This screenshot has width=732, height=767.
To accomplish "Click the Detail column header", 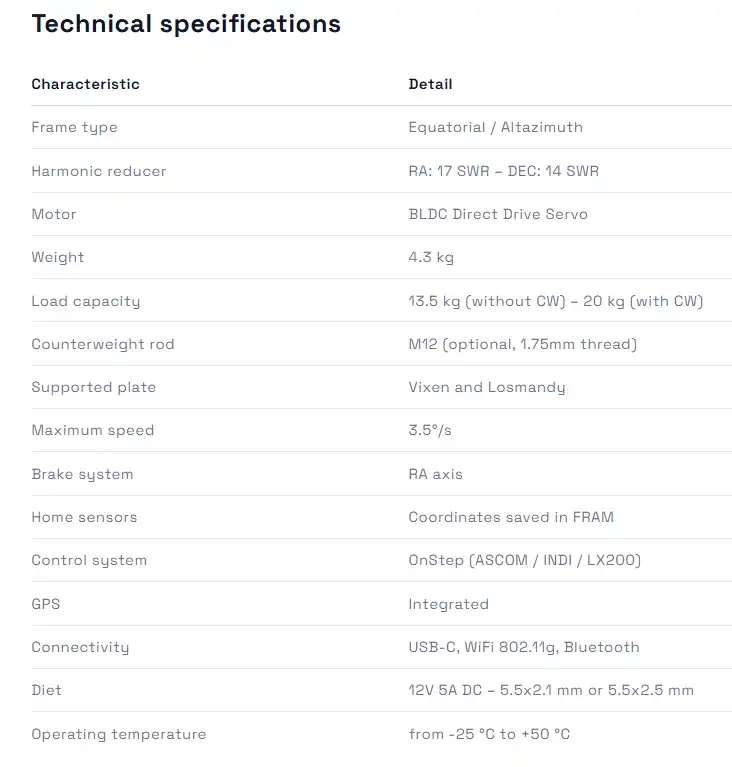I will 430,84.
